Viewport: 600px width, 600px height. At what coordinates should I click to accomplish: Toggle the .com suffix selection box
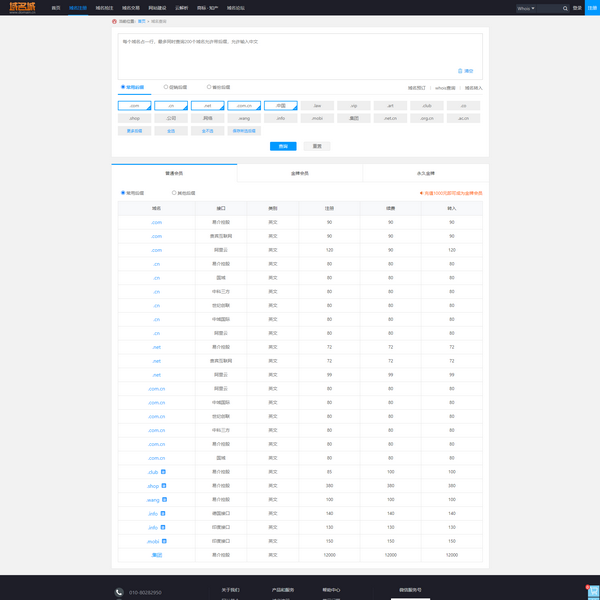pos(134,105)
